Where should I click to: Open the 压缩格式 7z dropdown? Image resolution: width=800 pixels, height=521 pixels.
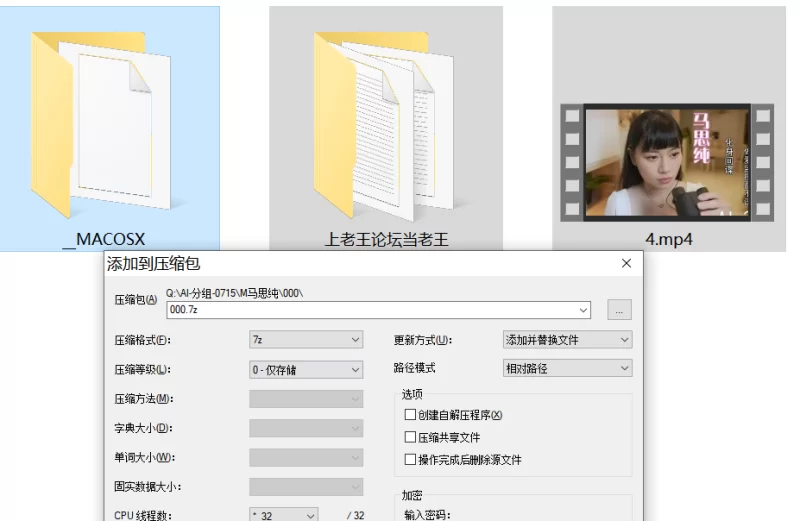[306, 340]
